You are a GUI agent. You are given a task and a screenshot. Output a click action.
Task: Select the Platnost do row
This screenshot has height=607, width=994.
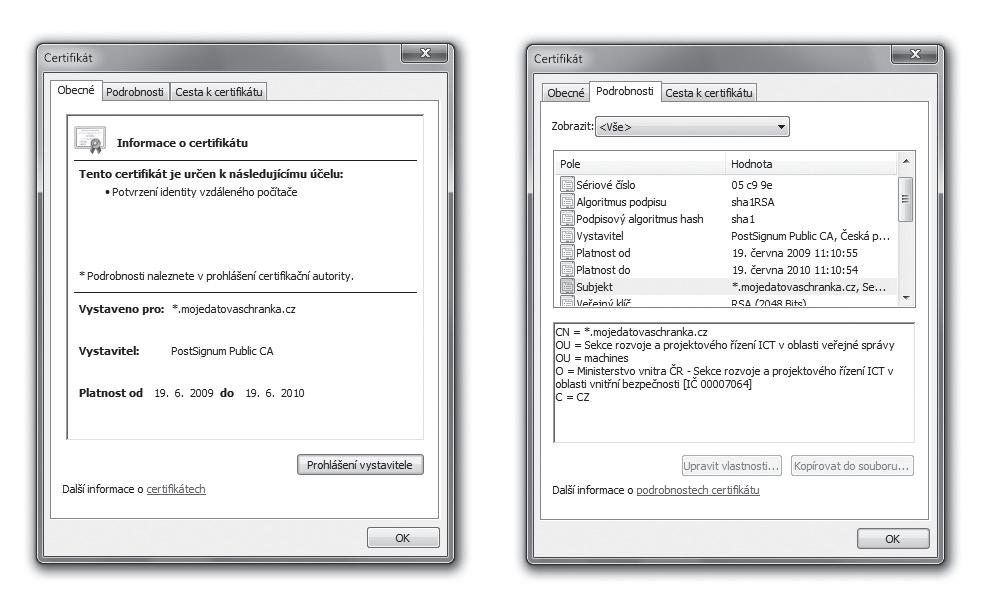[726, 269]
